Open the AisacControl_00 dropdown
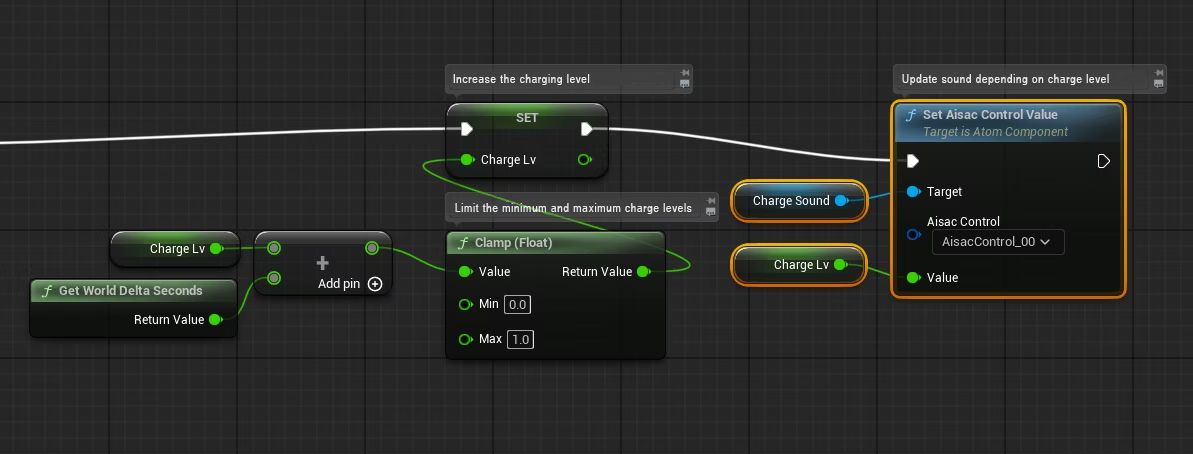The height and width of the screenshot is (454, 1193). click(x=997, y=242)
